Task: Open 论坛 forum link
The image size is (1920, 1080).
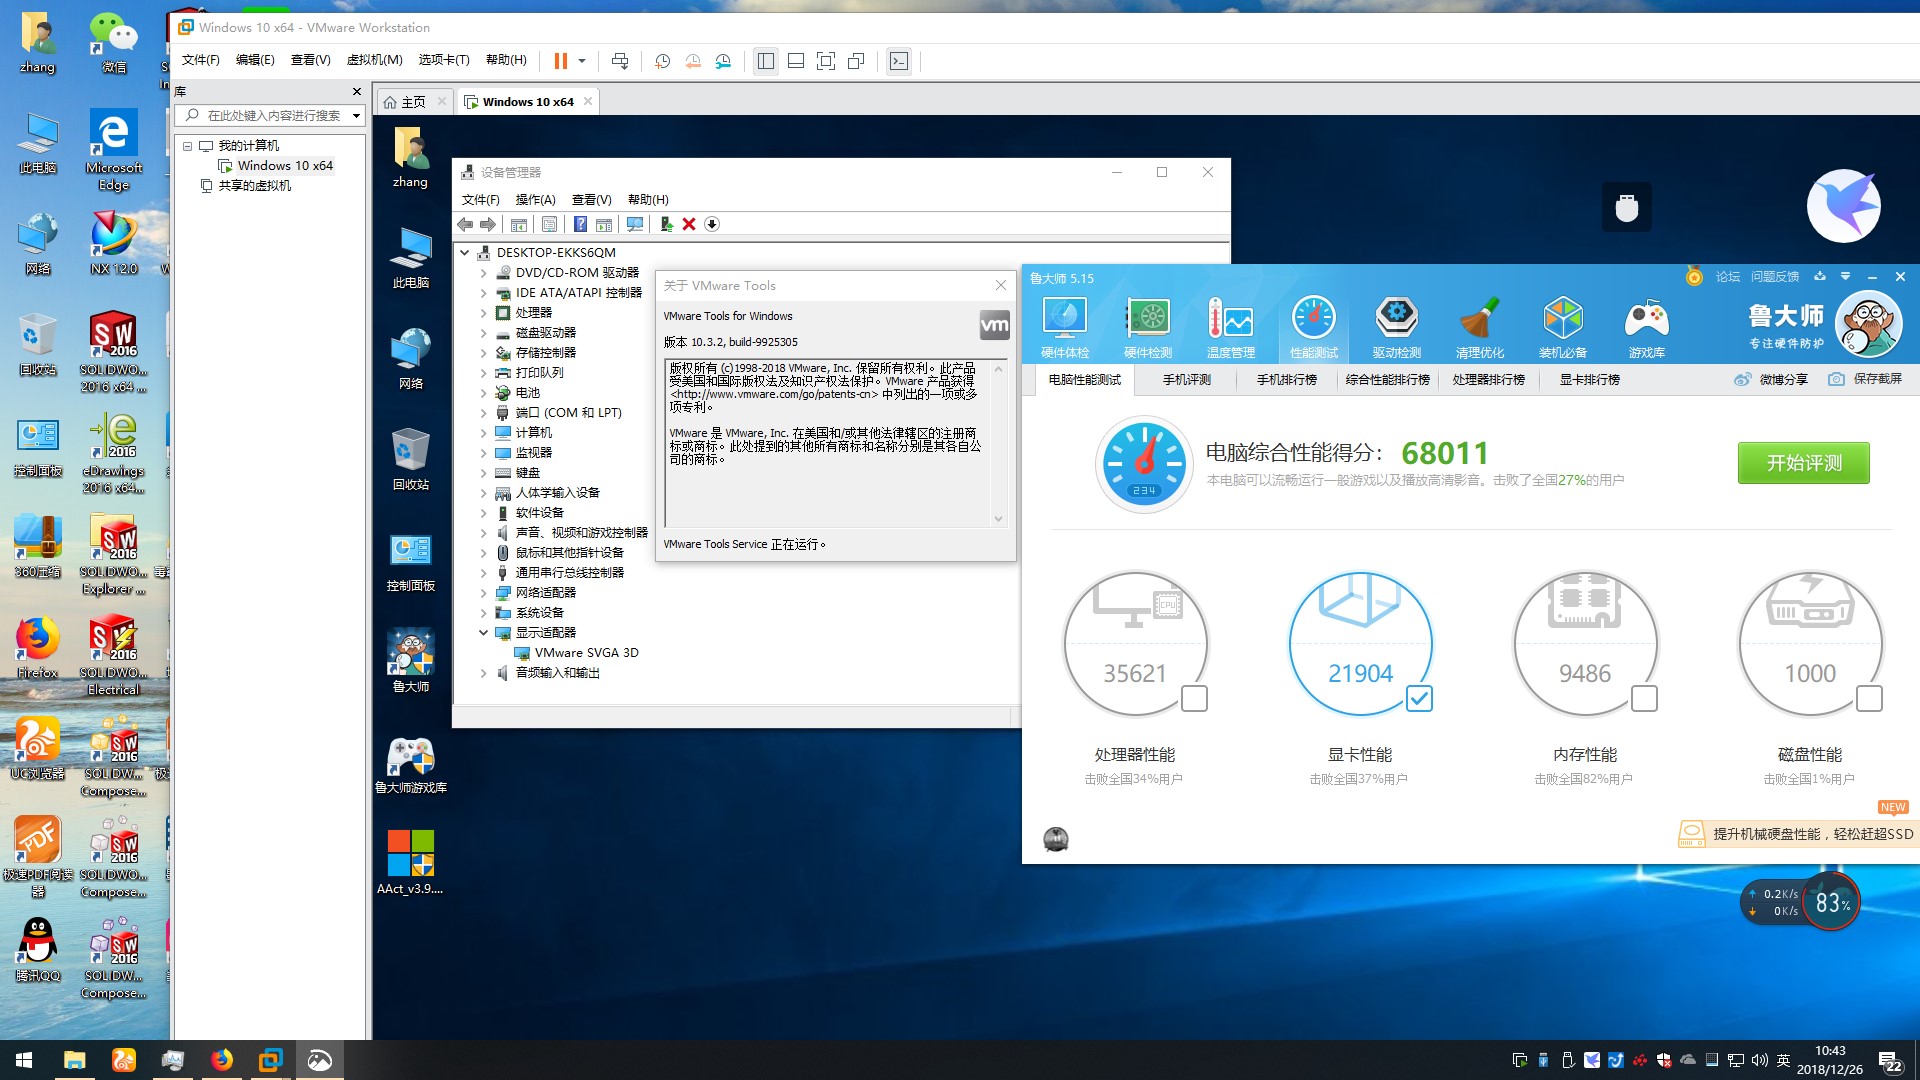Action: (1727, 277)
